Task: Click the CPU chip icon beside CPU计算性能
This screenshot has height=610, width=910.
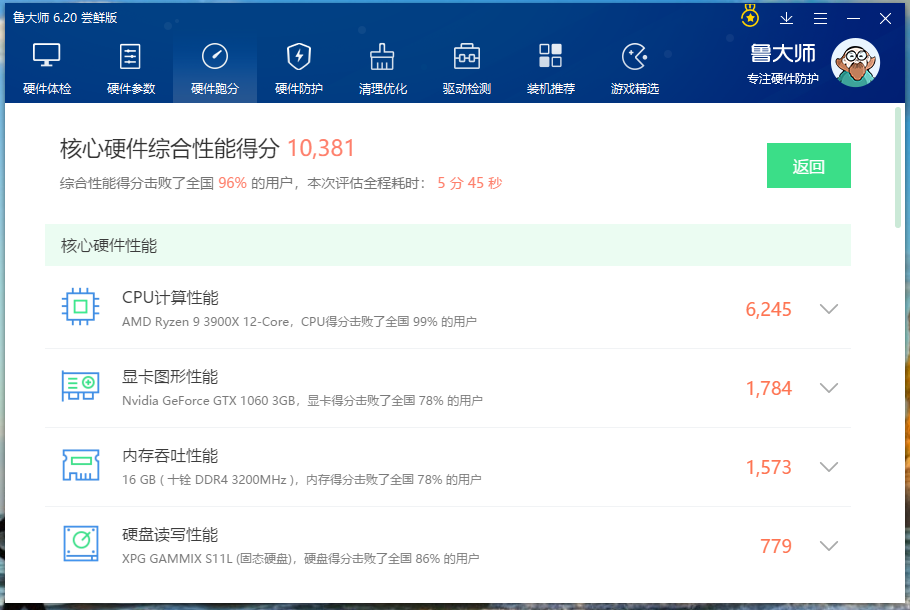Action: pyautogui.click(x=80, y=308)
